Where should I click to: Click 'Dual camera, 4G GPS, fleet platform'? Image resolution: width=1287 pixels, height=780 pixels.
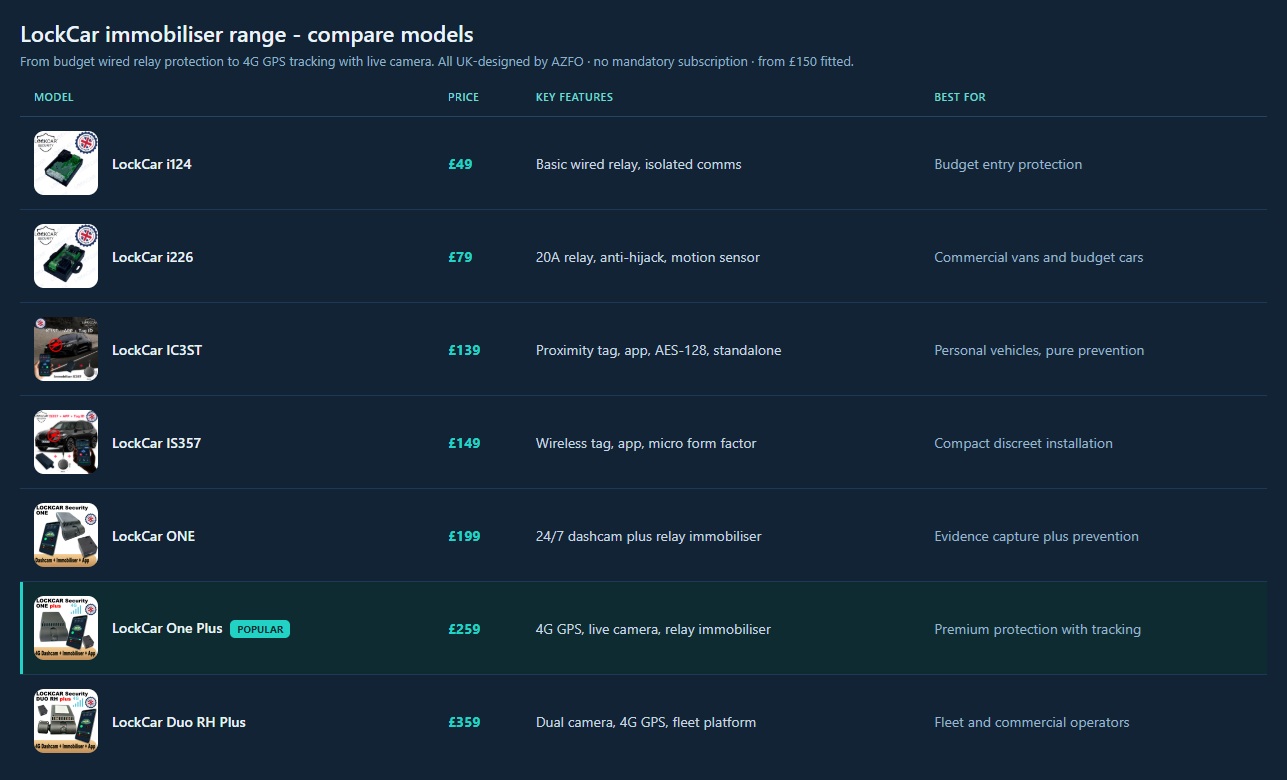point(646,722)
